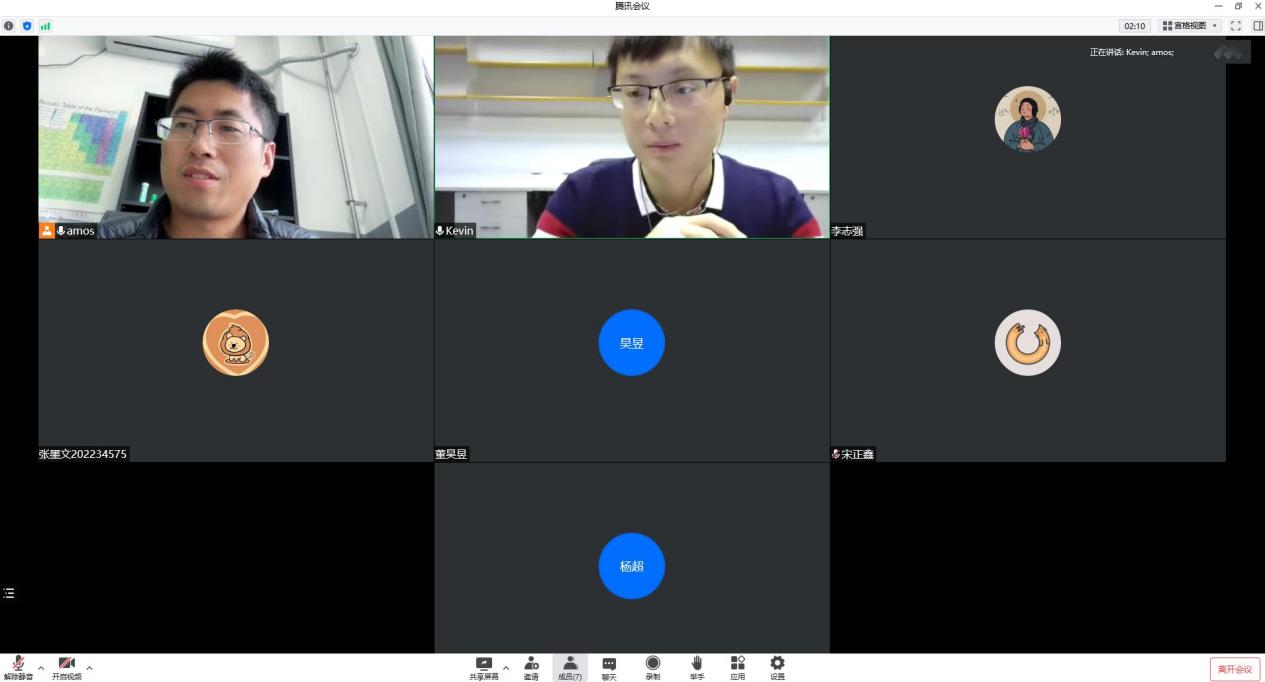
Task: Enter fullscreen mode icon
Action: (1236, 26)
